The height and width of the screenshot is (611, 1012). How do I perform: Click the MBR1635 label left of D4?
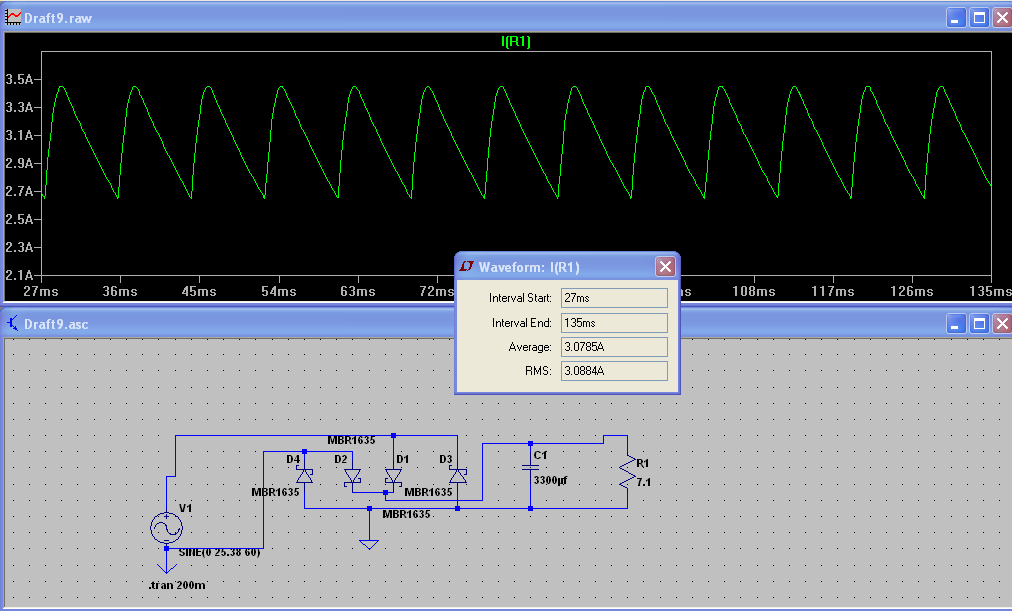point(276,492)
